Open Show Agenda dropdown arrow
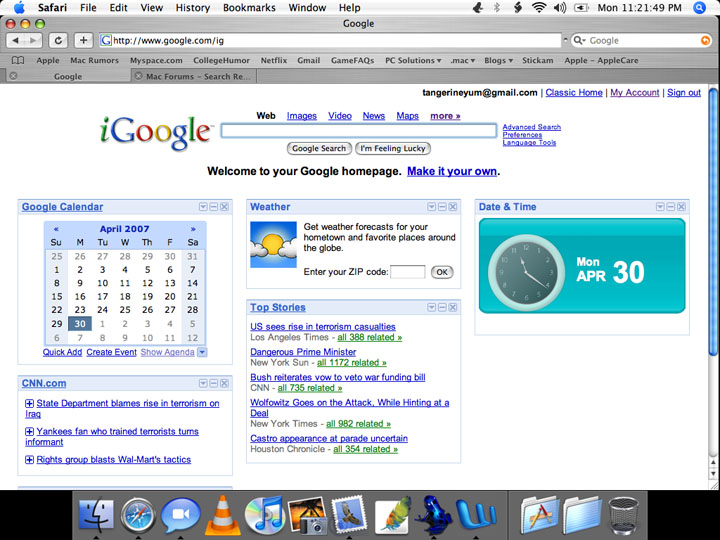Image resolution: width=720 pixels, height=540 pixels. tap(202, 352)
